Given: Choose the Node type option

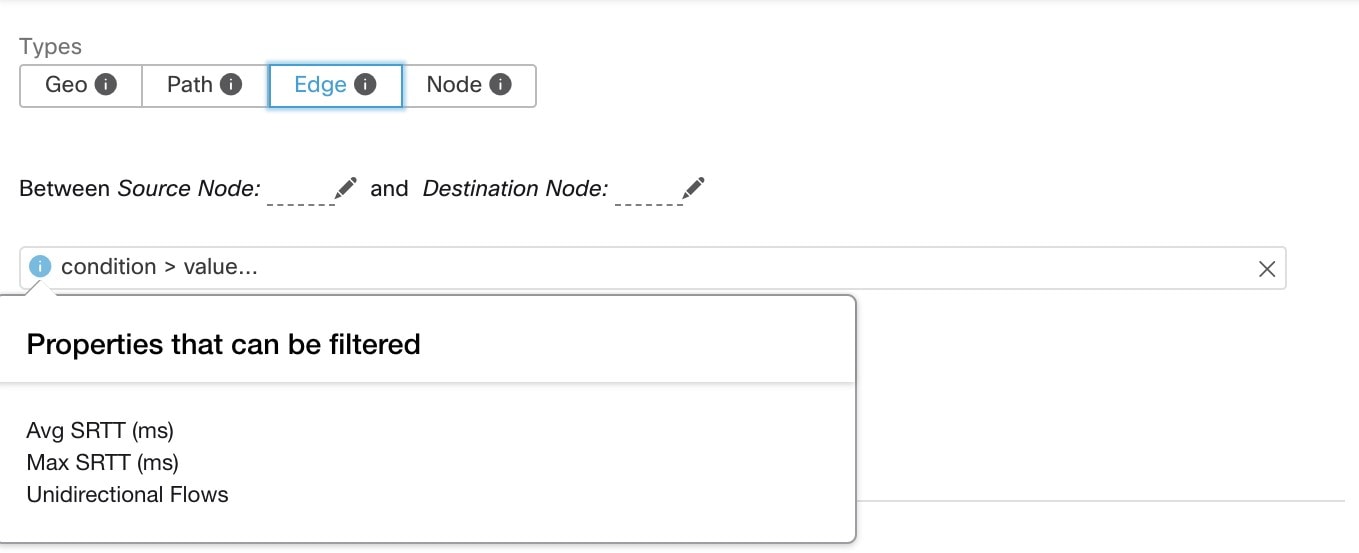Looking at the screenshot, I should [454, 85].
